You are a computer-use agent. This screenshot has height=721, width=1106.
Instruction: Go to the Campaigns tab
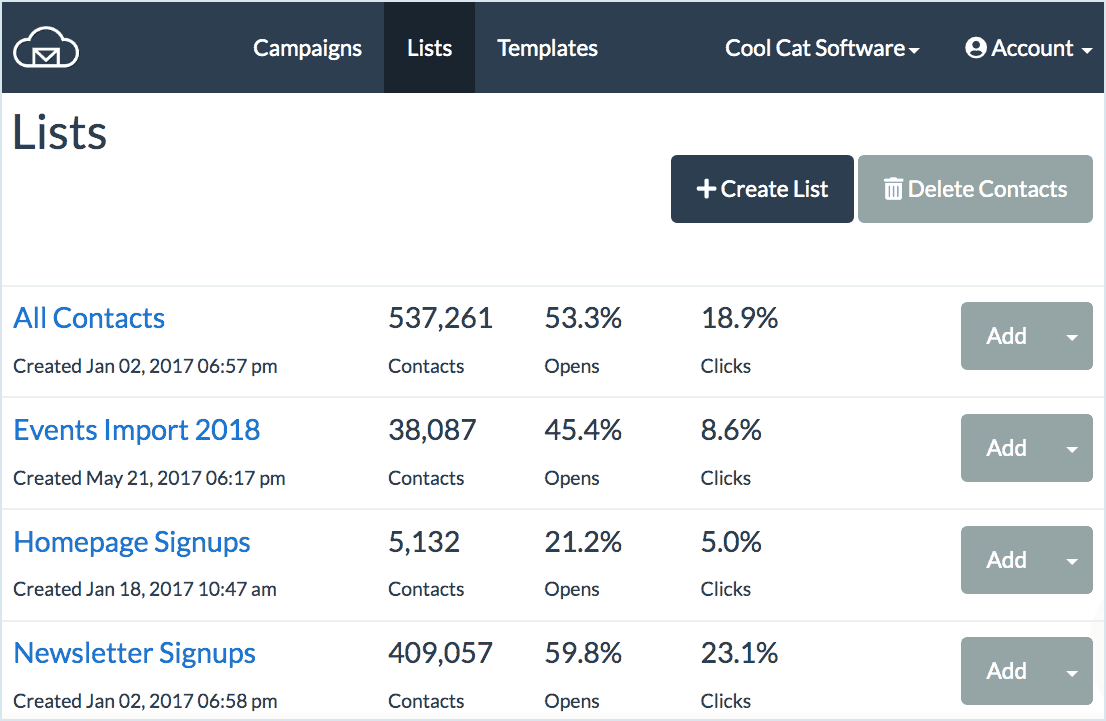coord(308,48)
